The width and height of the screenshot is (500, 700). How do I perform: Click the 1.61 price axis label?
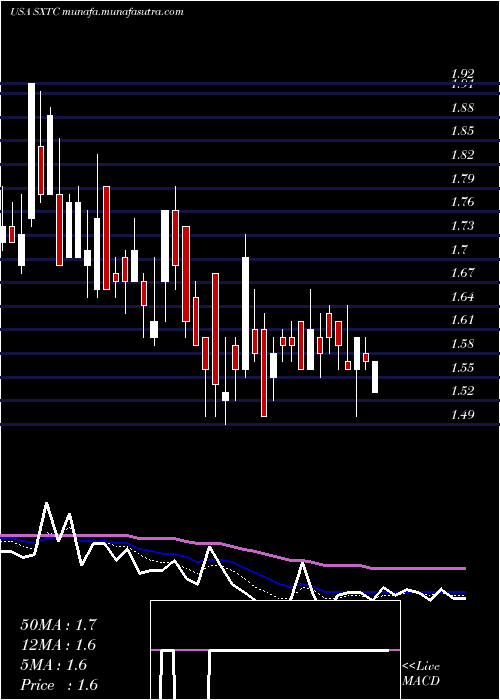click(x=462, y=320)
